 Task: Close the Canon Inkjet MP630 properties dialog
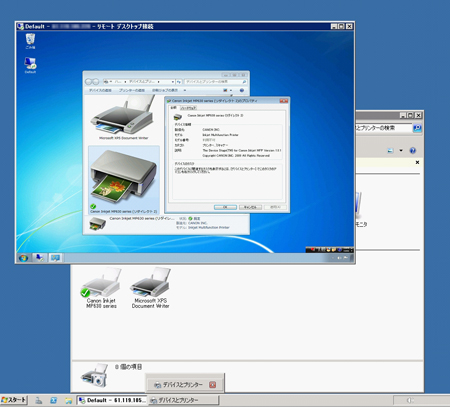click(x=283, y=101)
